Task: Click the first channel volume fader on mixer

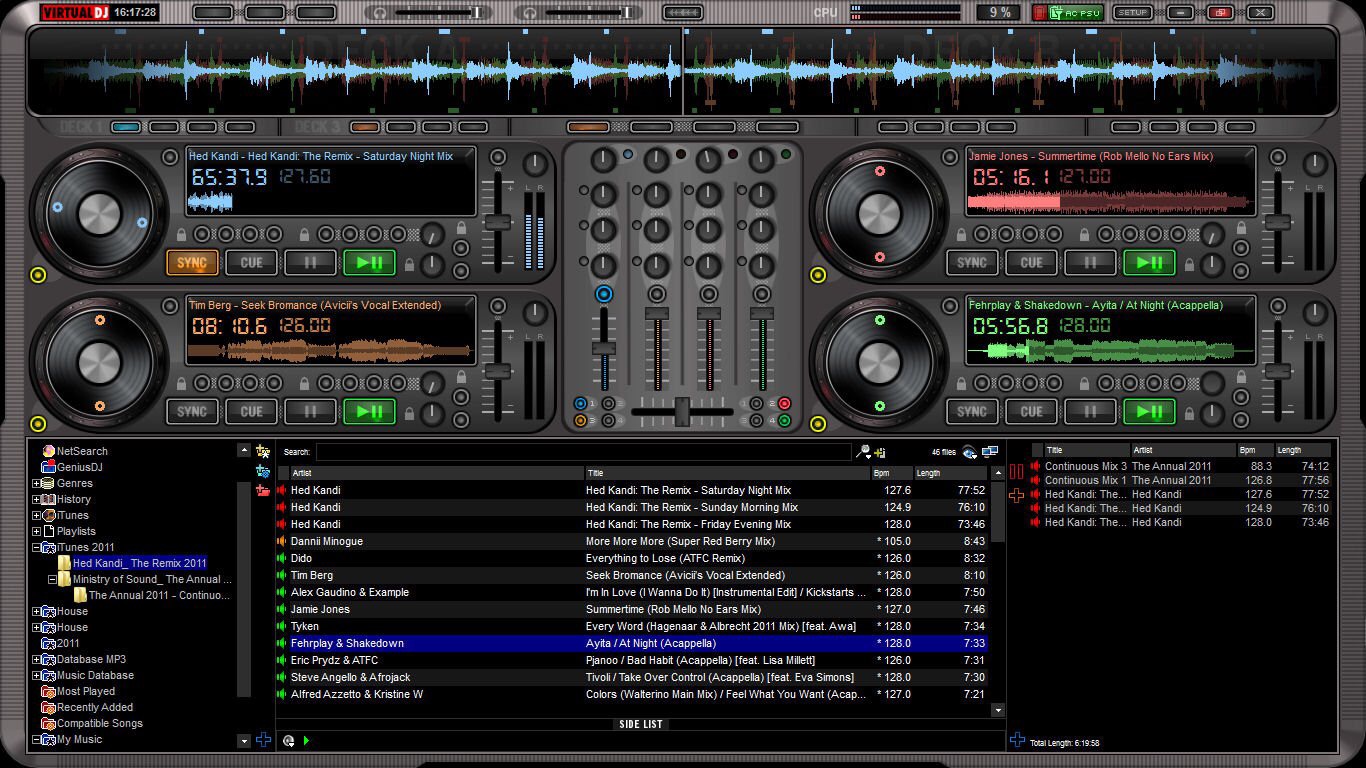Action: click(x=603, y=347)
